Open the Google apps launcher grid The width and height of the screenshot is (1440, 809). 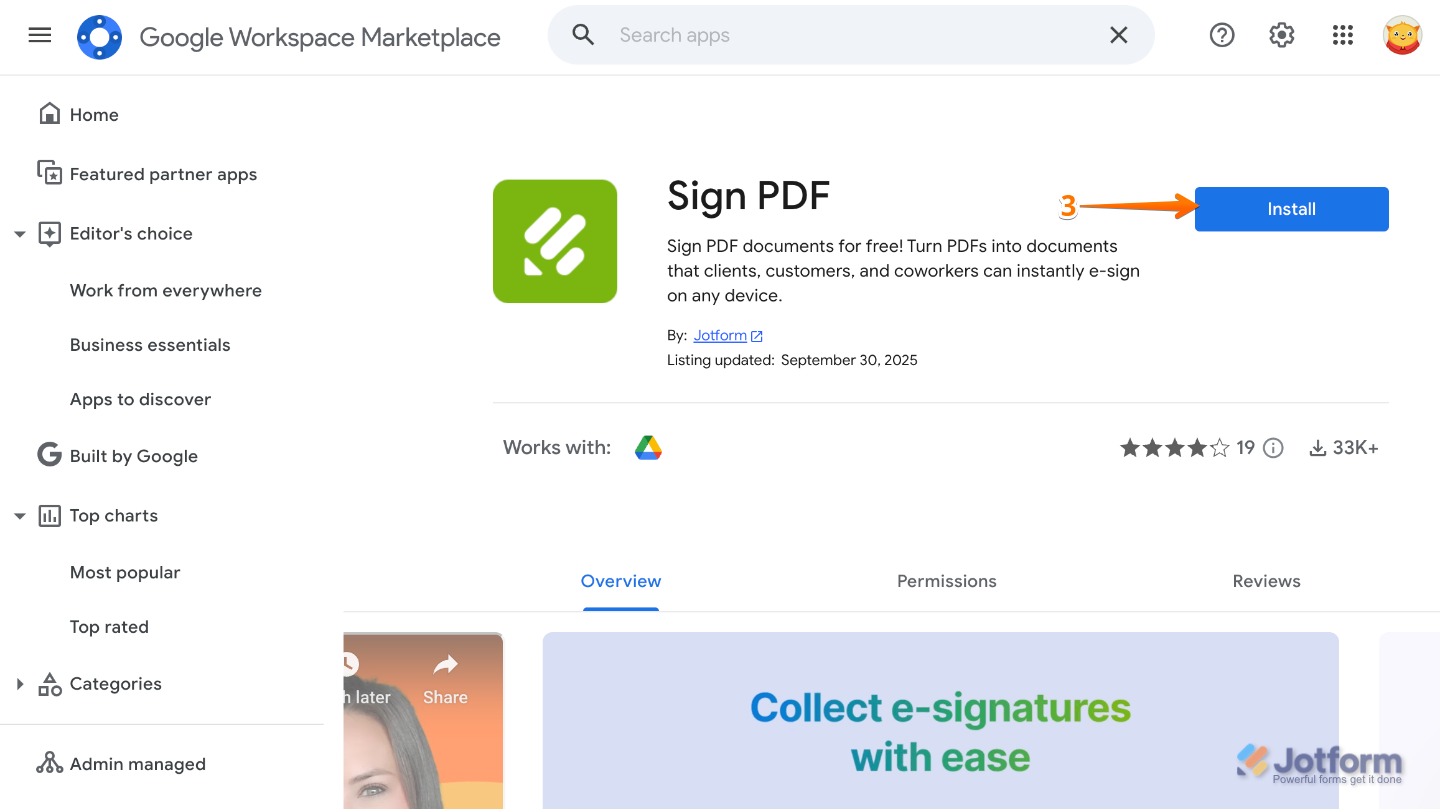pos(1342,34)
